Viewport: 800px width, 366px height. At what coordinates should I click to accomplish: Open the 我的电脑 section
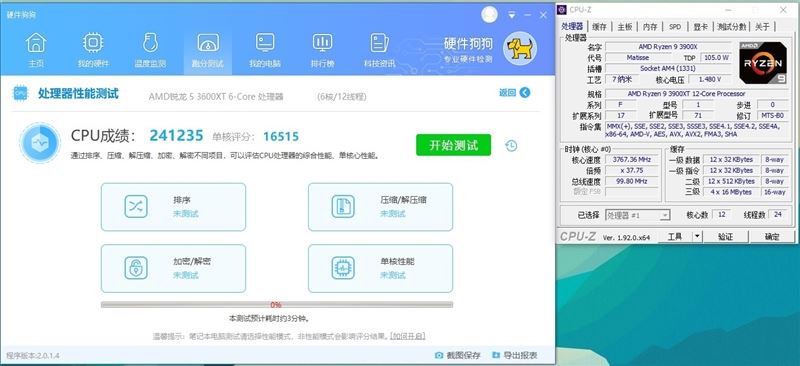265,50
